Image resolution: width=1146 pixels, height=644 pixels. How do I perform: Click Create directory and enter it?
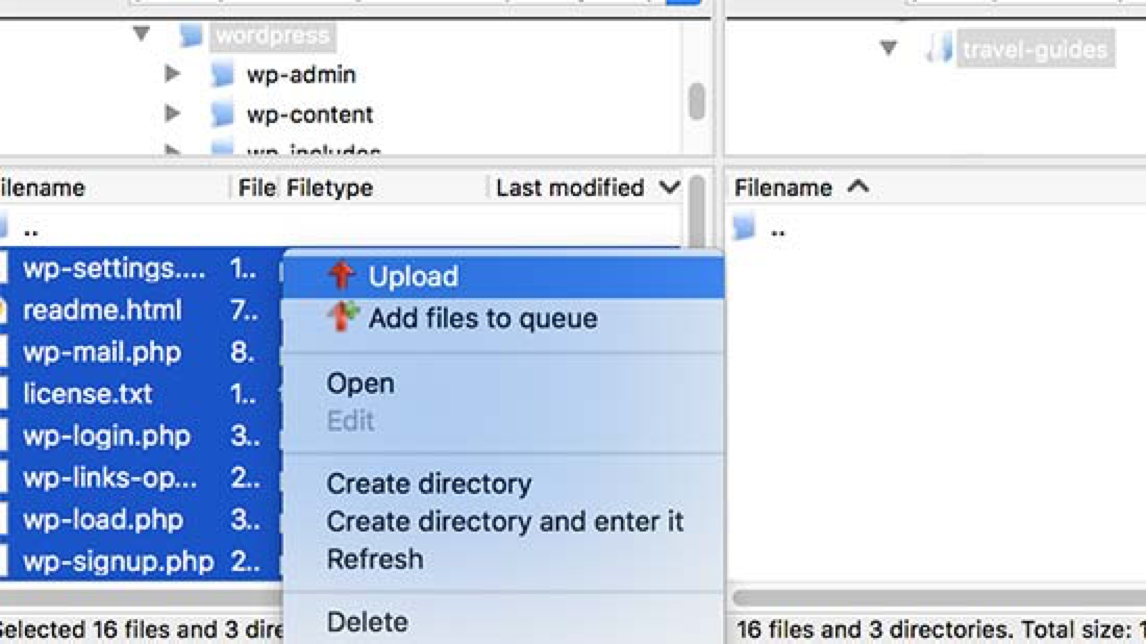pos(505,521)
